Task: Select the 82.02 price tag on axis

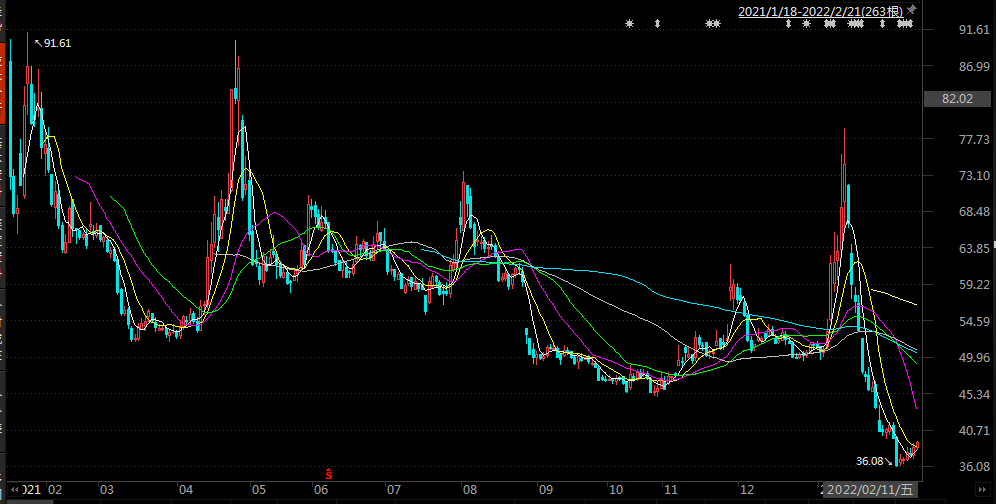Action: 957,99
